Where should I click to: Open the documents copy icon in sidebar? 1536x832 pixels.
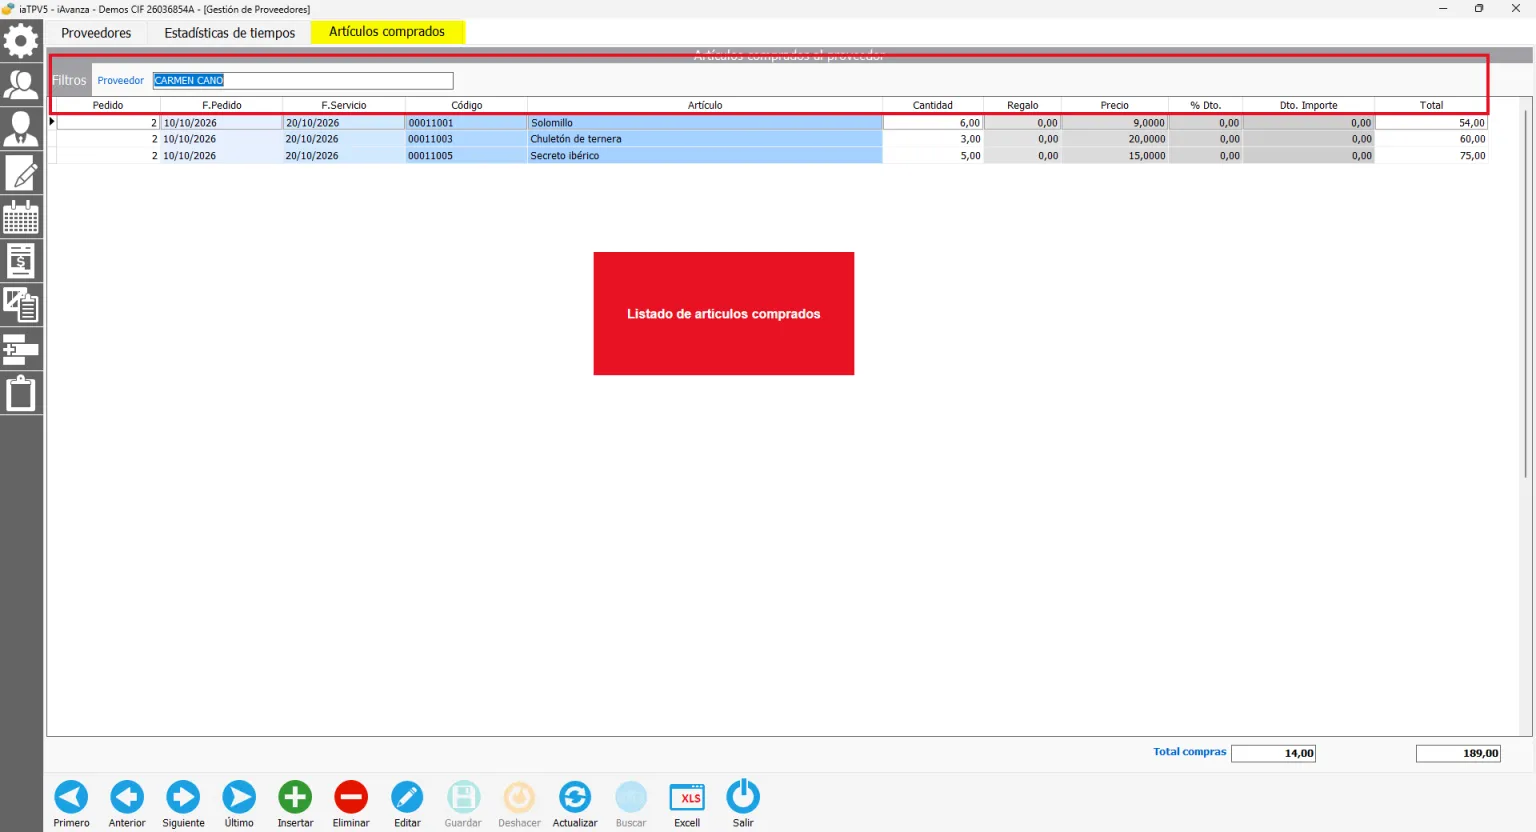click(x=21, y=305)
